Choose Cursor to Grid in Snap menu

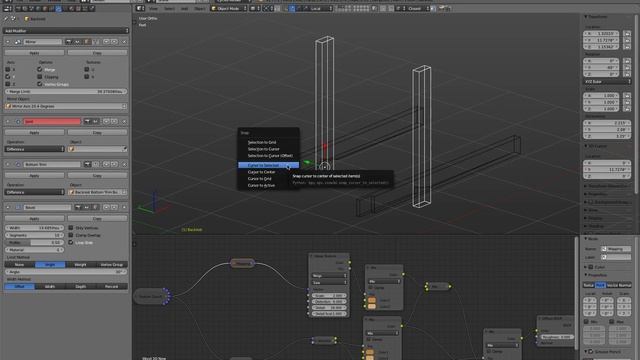point(259,179)
